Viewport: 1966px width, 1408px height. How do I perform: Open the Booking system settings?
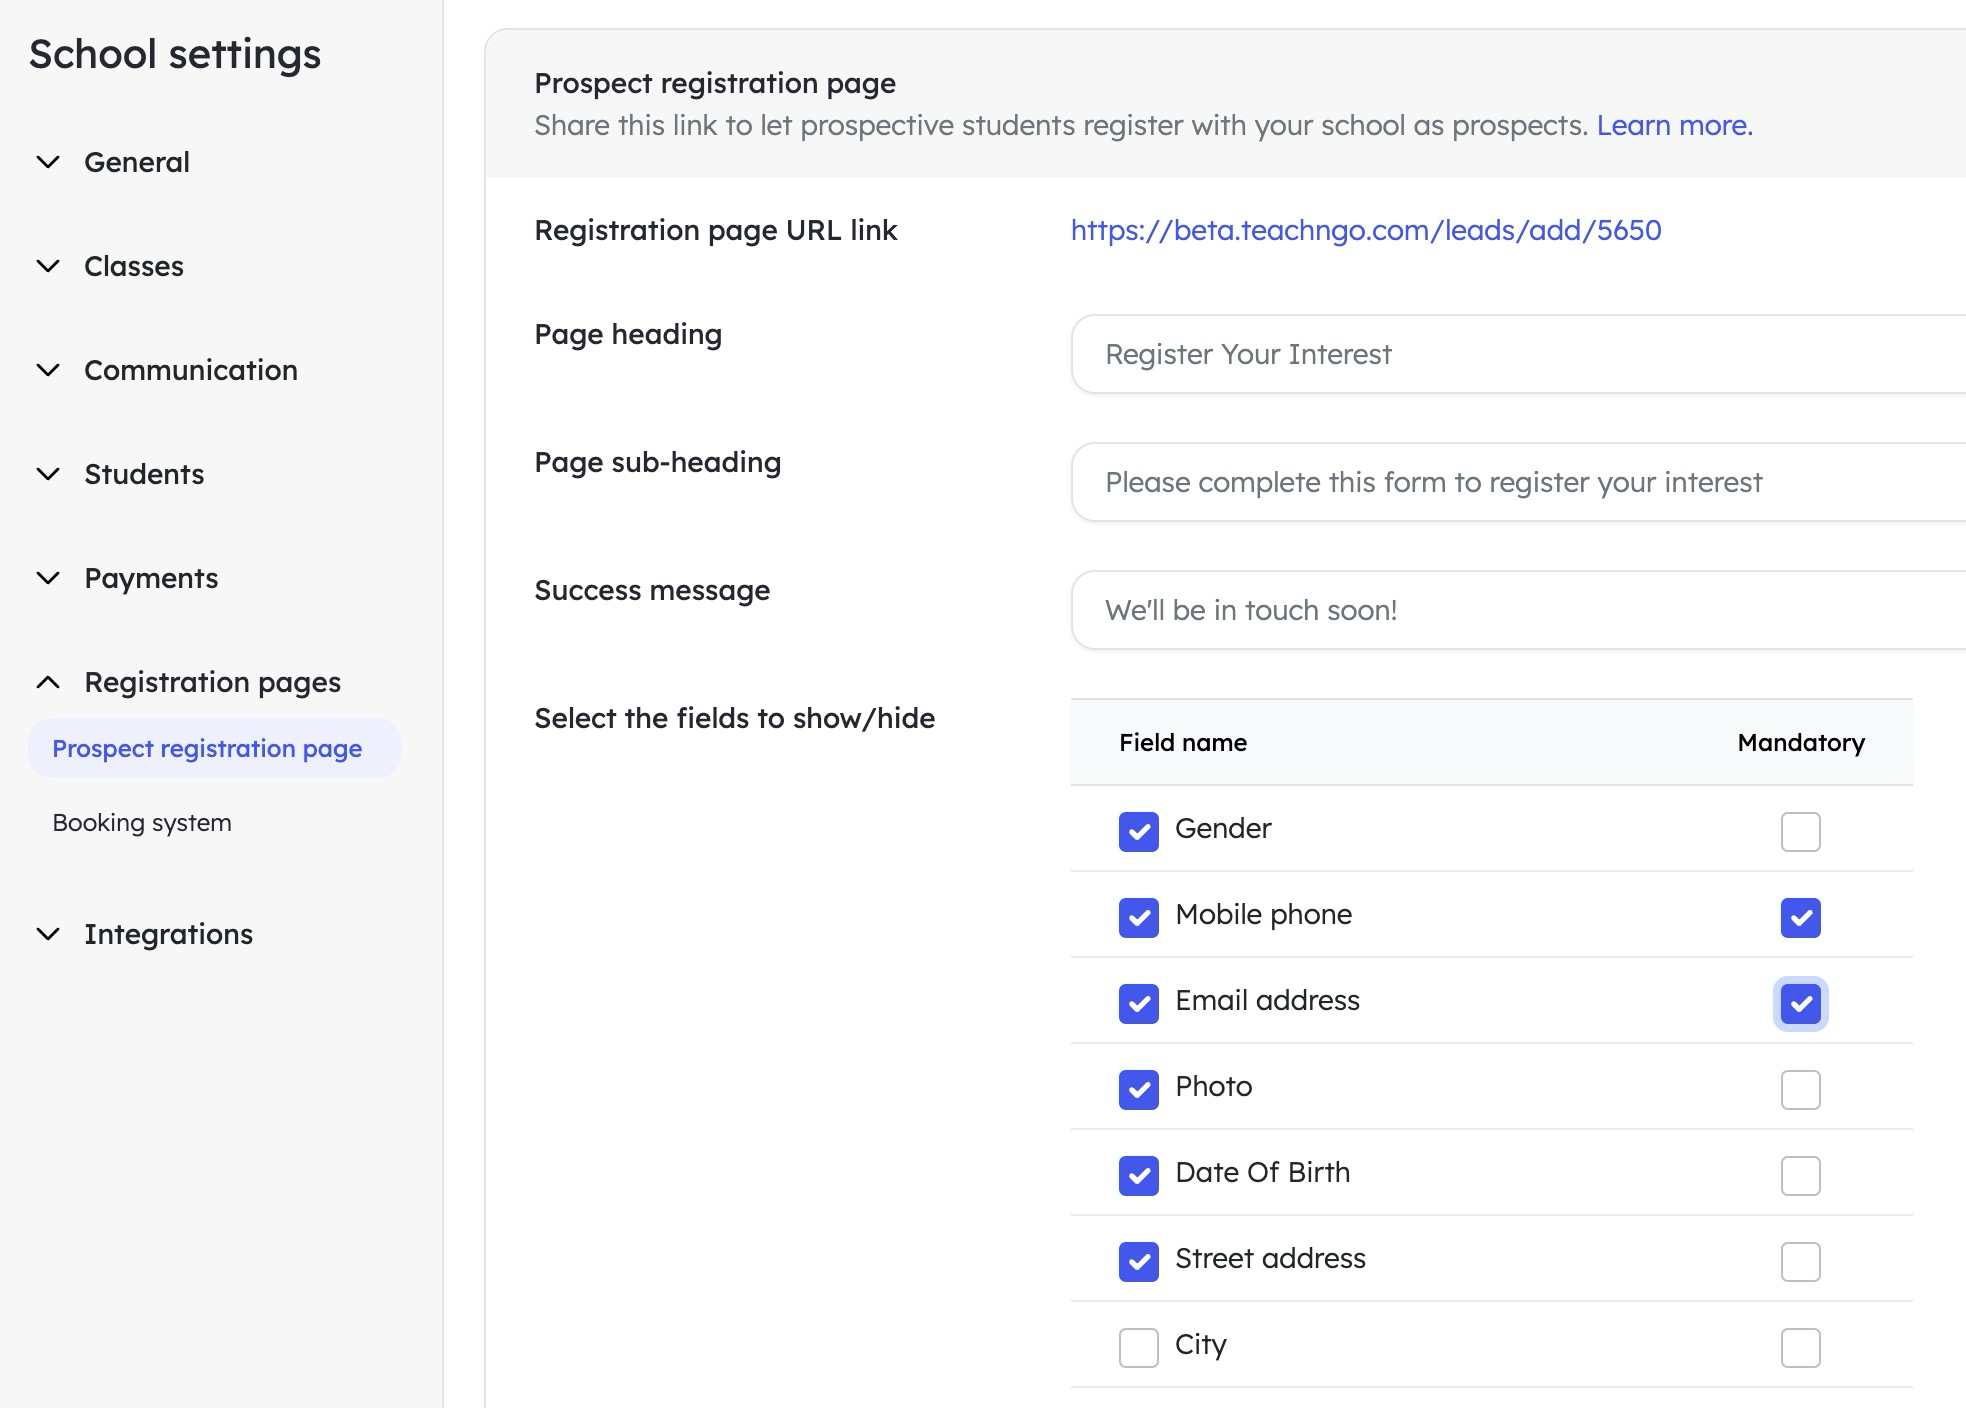click(x=141, y=822)
